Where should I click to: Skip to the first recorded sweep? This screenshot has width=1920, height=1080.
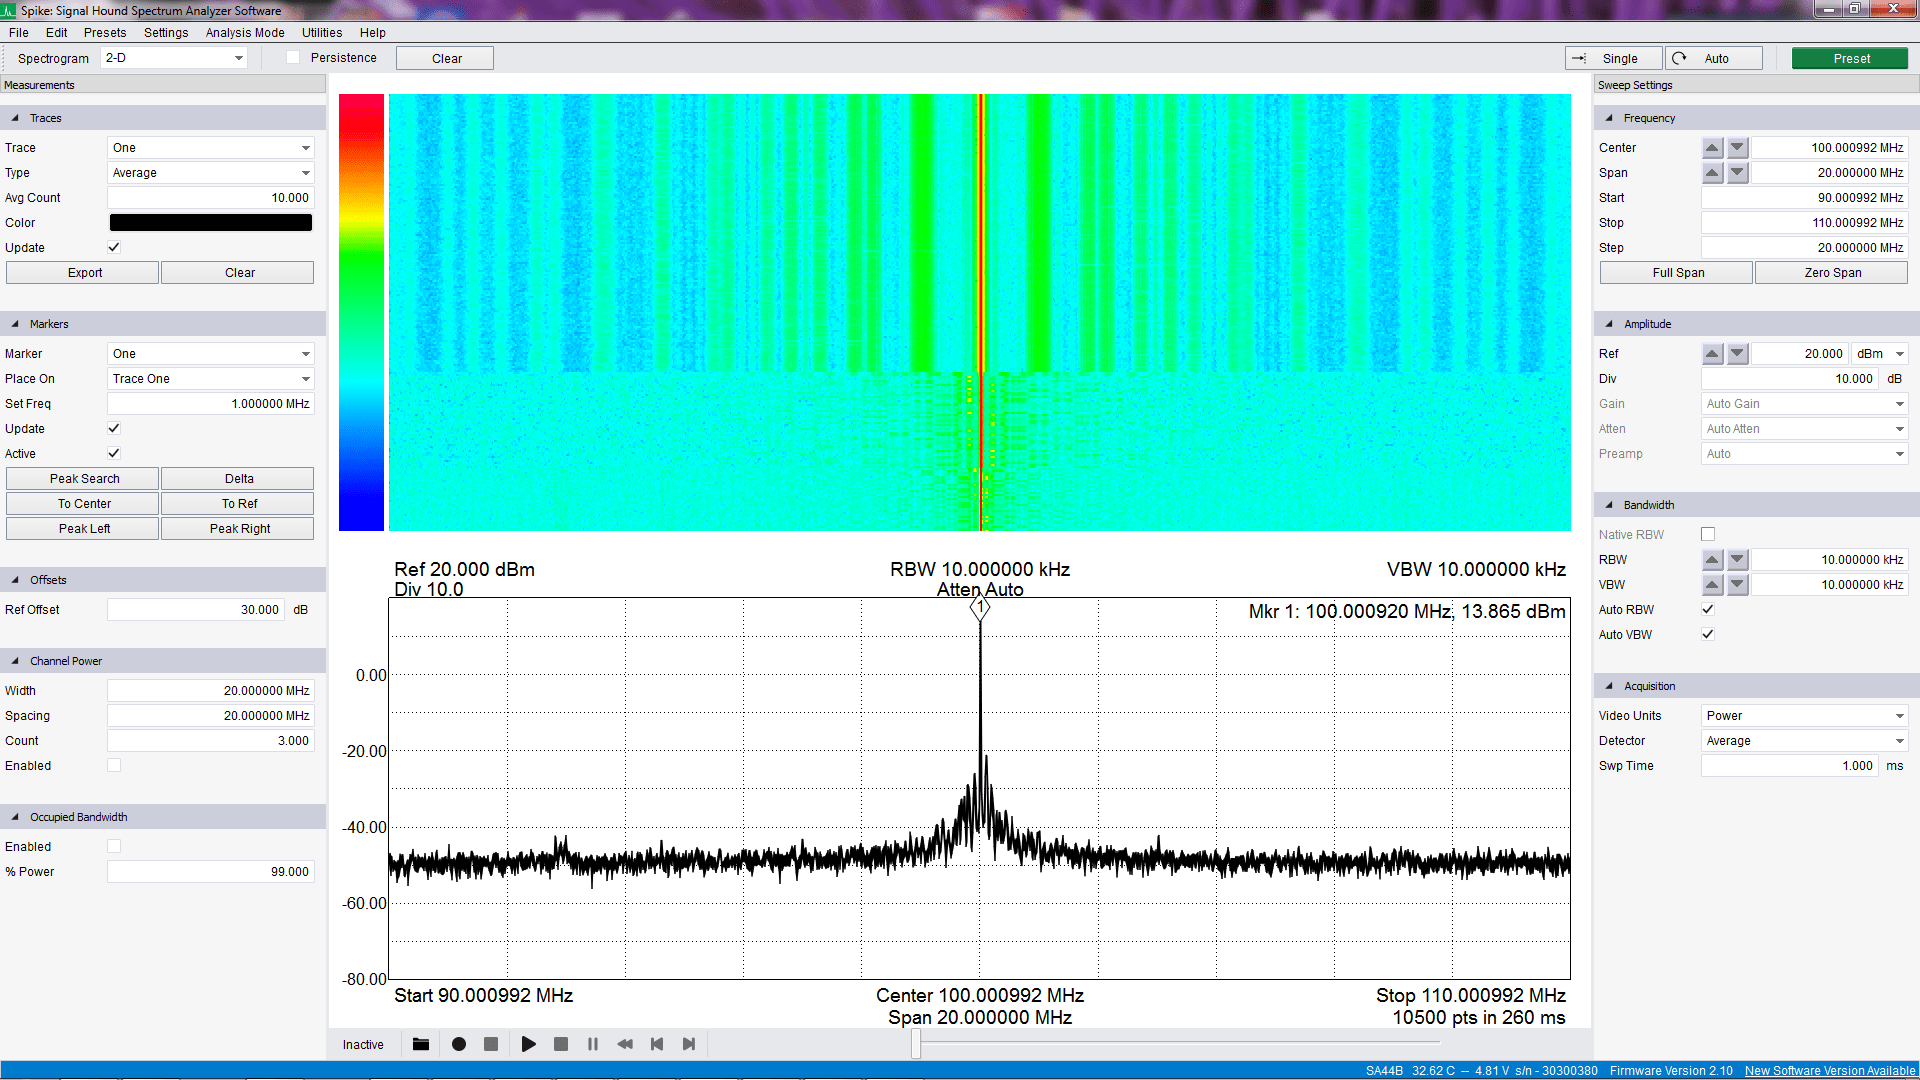(657, 1044)
